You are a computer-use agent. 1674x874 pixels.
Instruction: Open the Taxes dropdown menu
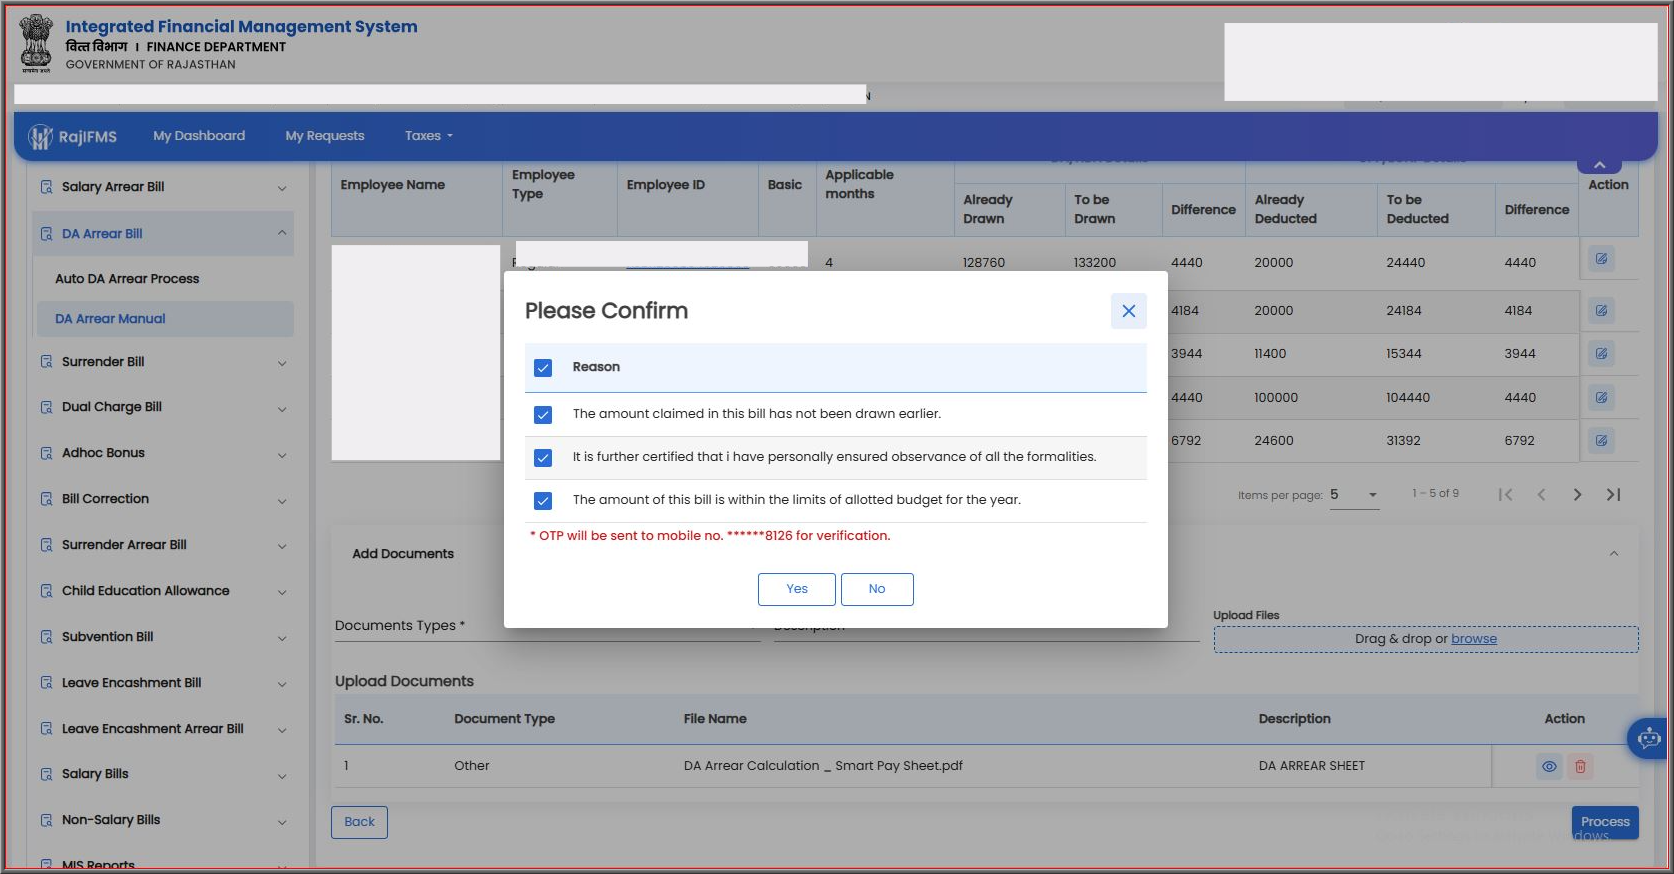click(429, 136)
